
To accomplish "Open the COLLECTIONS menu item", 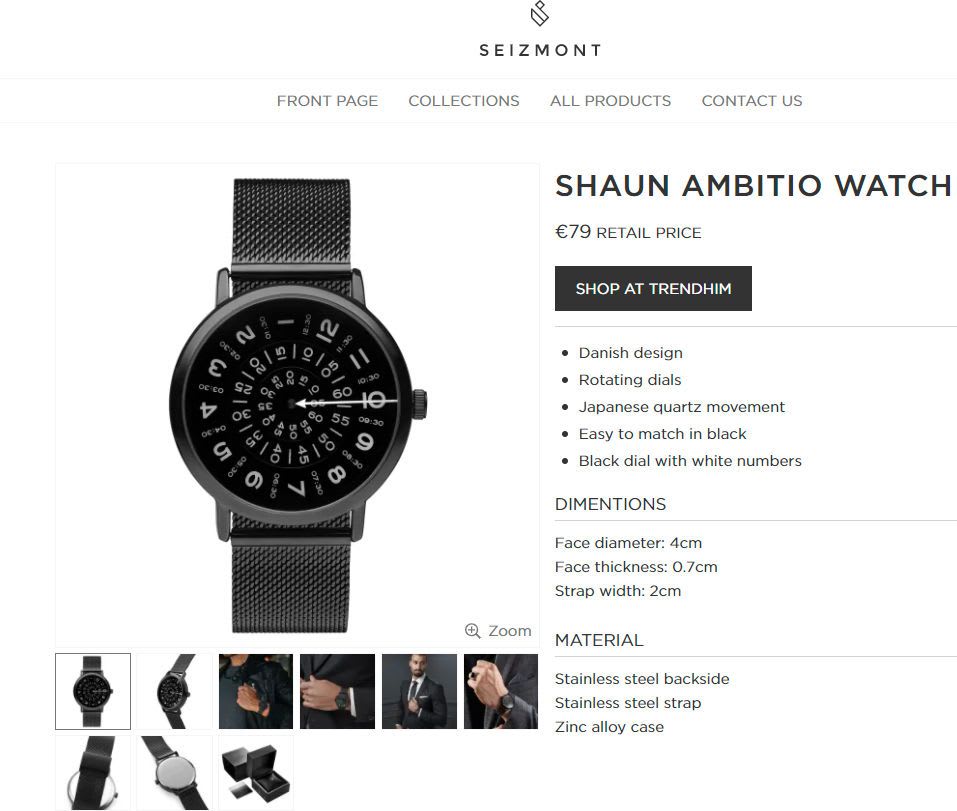I will (x=464, y=101).
